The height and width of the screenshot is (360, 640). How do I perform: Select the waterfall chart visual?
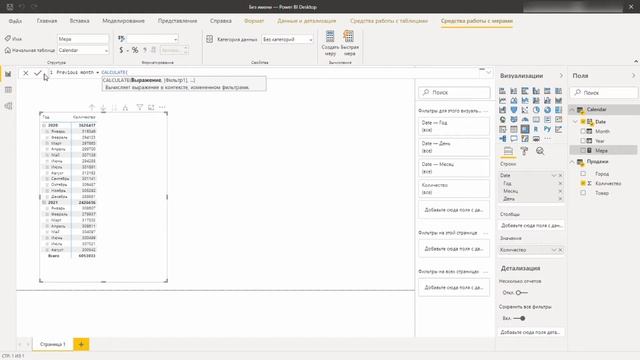coord(502,110)
